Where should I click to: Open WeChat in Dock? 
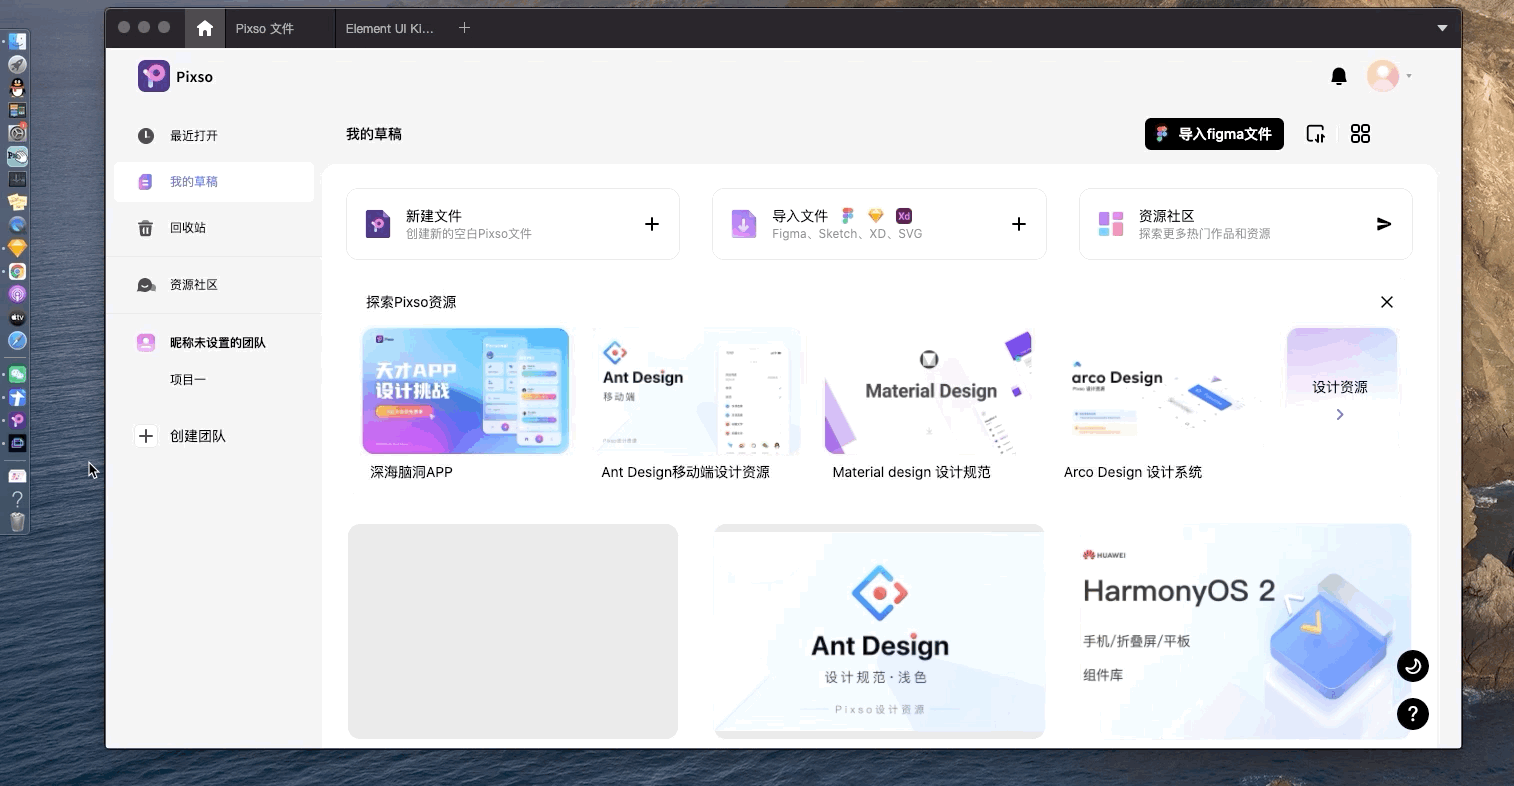17,375
